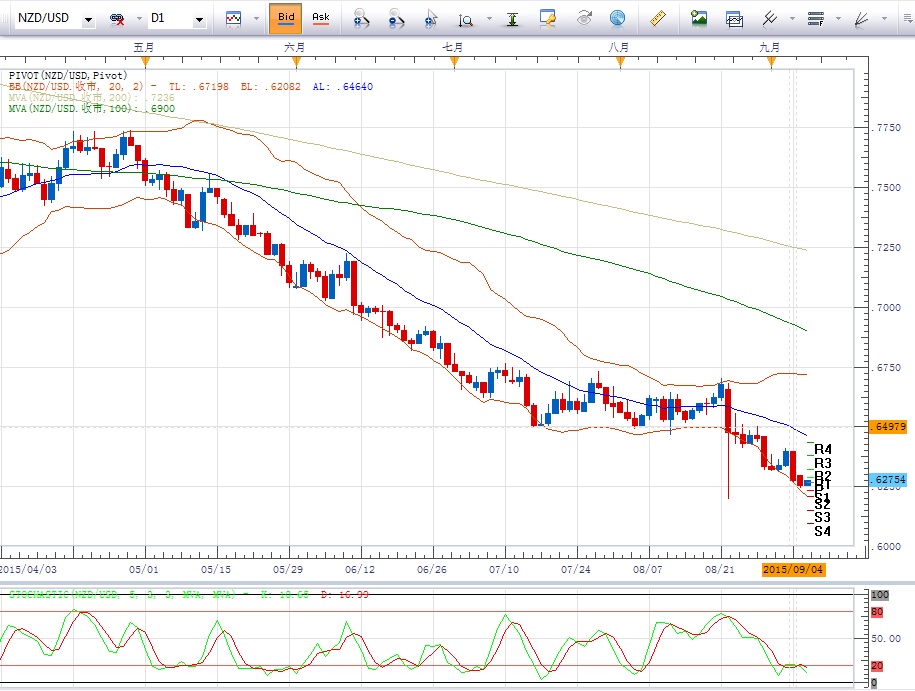
Task: Click the .6750 price axis label
Action: point(886,368)
